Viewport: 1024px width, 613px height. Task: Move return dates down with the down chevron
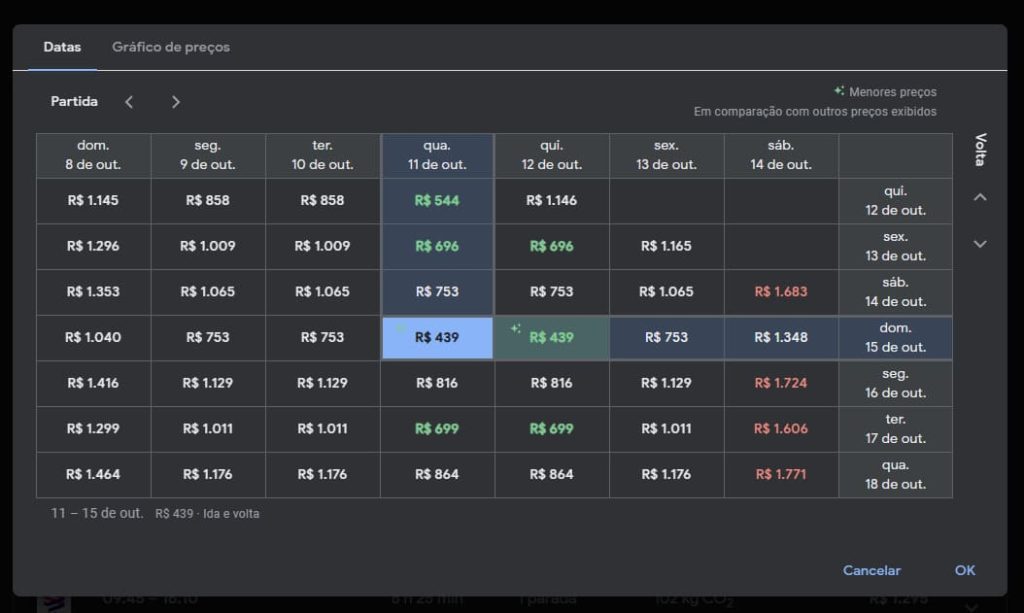(x=980, y=244)
